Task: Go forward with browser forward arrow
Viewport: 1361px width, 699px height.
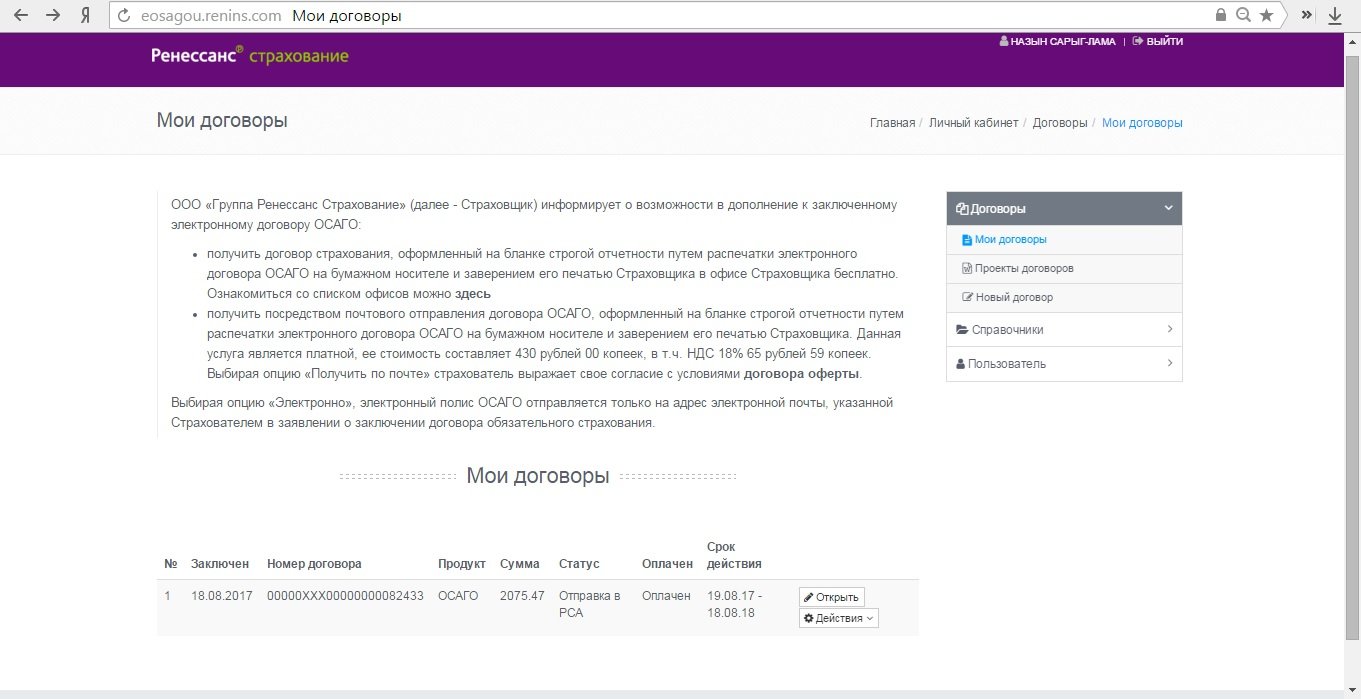Action: click(53, 15)
